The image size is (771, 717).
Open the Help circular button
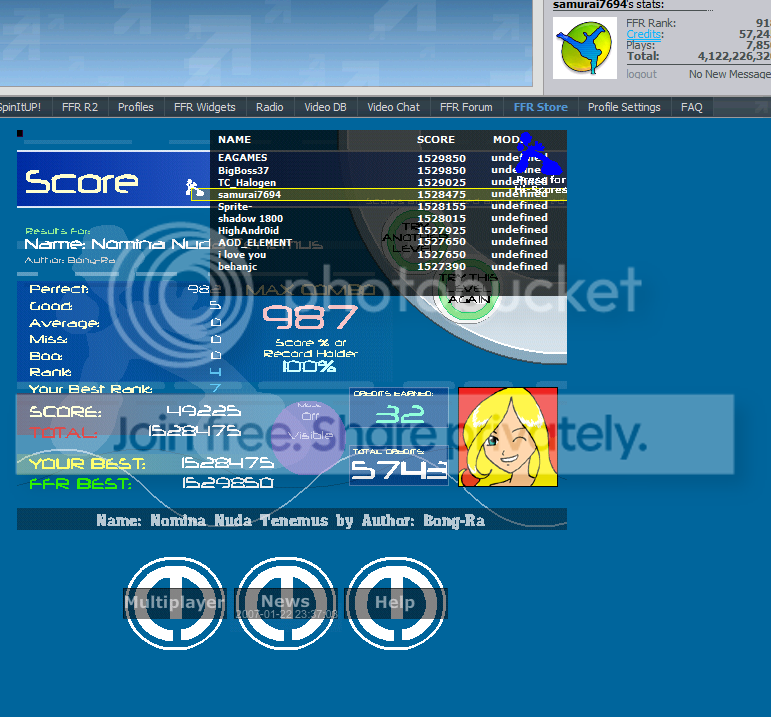(394, 602)
